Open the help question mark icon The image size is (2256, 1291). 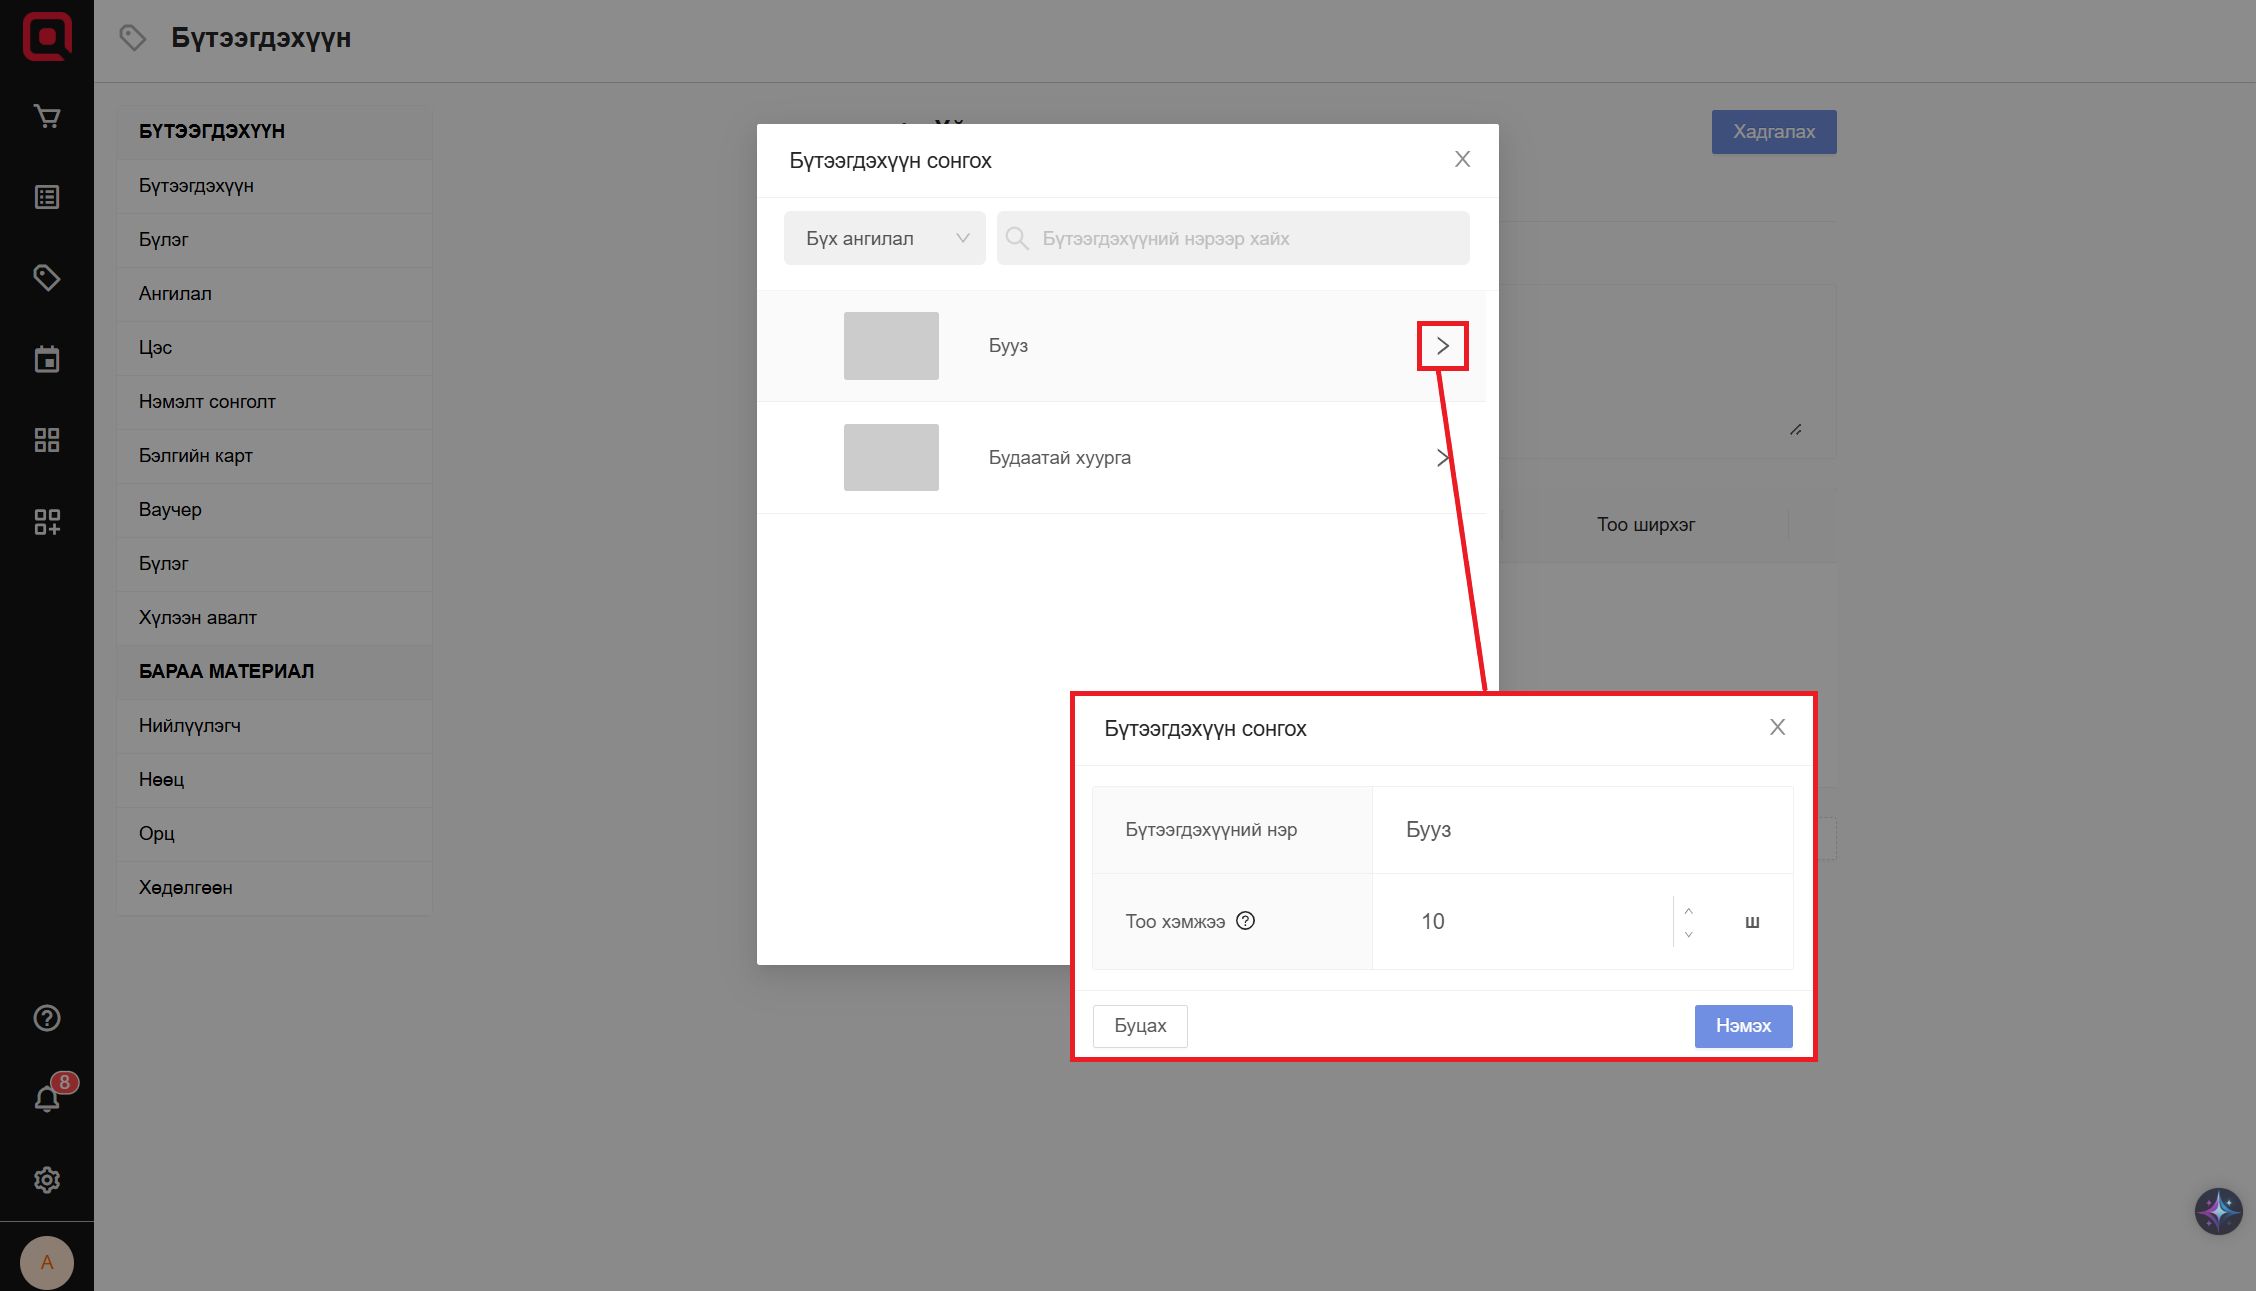(47, 1018)
